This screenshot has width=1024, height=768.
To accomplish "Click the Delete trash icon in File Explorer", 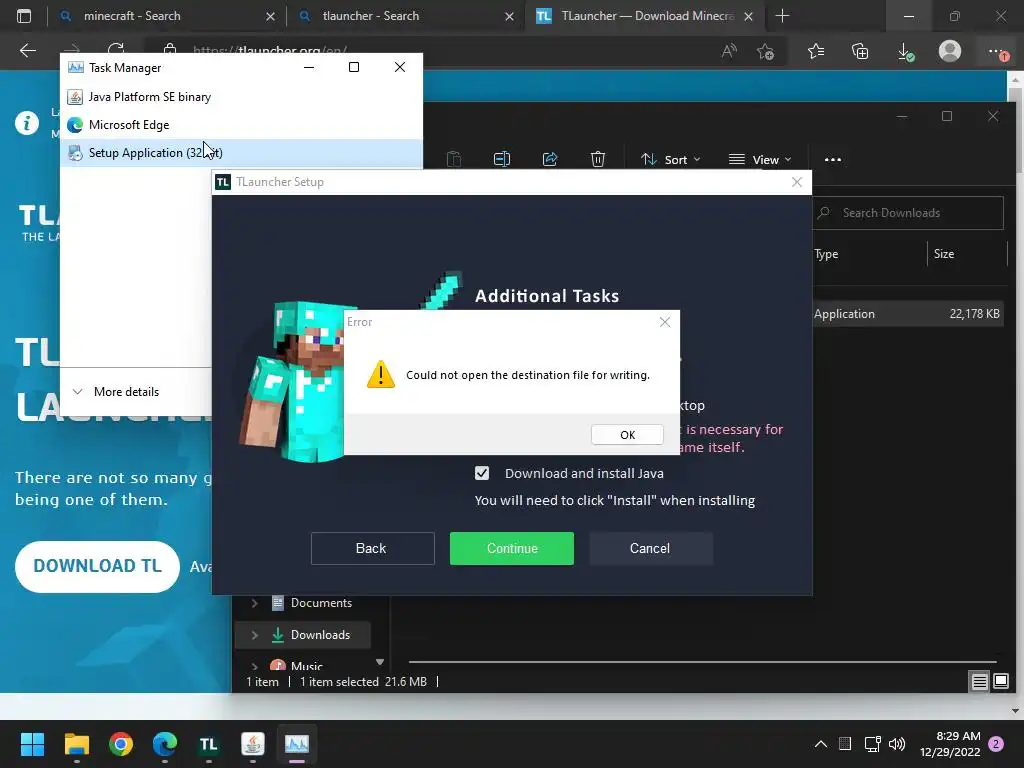I will 598,159.
